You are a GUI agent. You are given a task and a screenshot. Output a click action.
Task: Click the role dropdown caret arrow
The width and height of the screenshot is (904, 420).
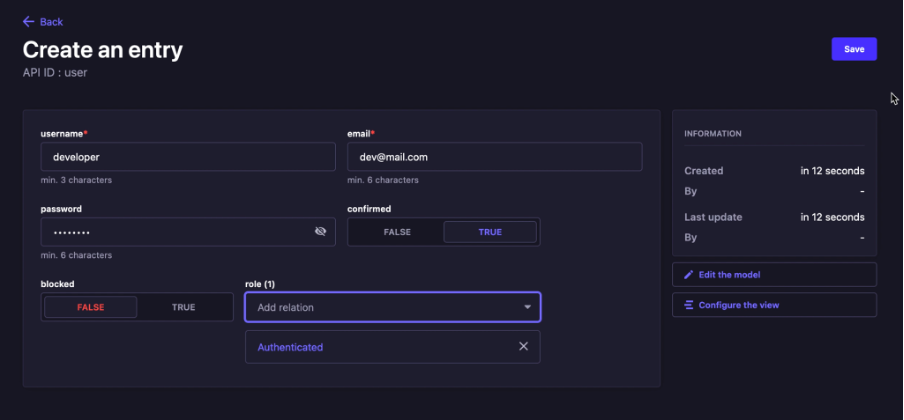(x=527, y=307)
